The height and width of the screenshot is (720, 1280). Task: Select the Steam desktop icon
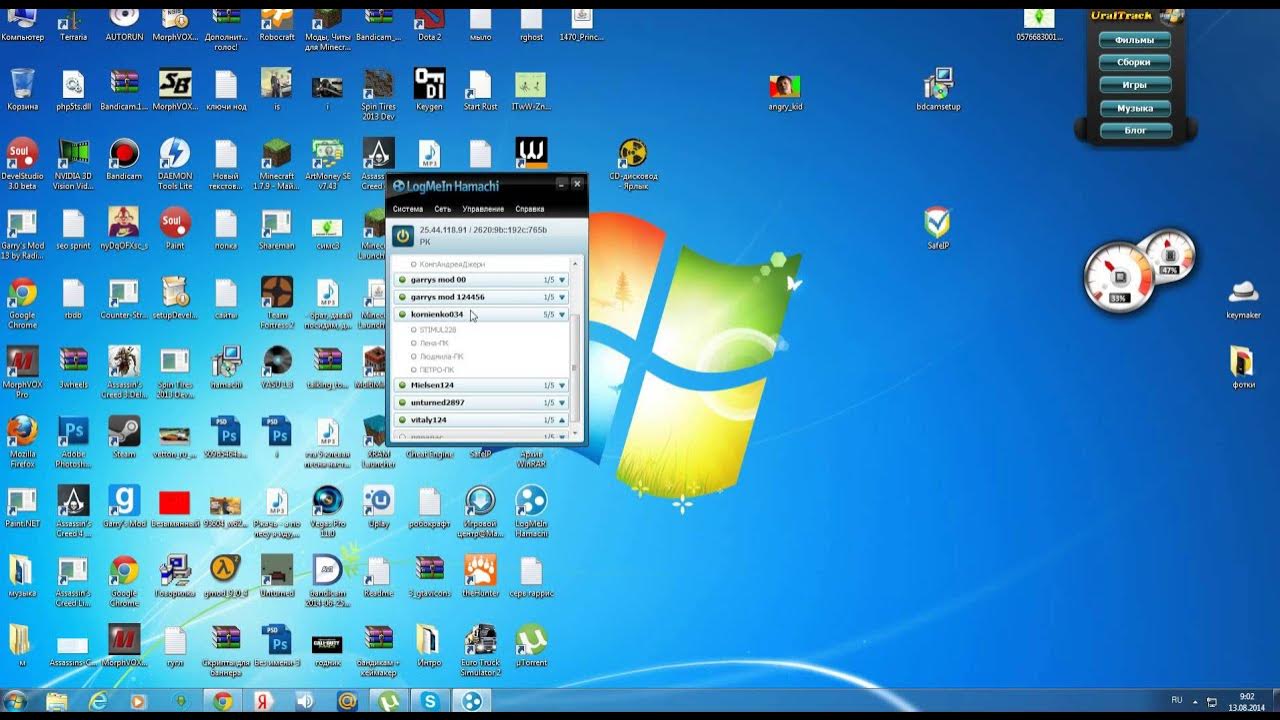click(x=124, y=435)
